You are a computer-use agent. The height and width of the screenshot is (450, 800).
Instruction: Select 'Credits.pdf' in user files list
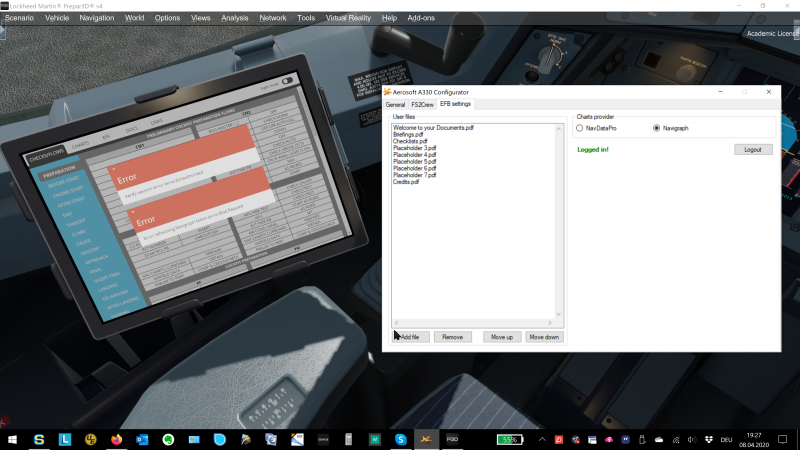(x=406, y=182)
